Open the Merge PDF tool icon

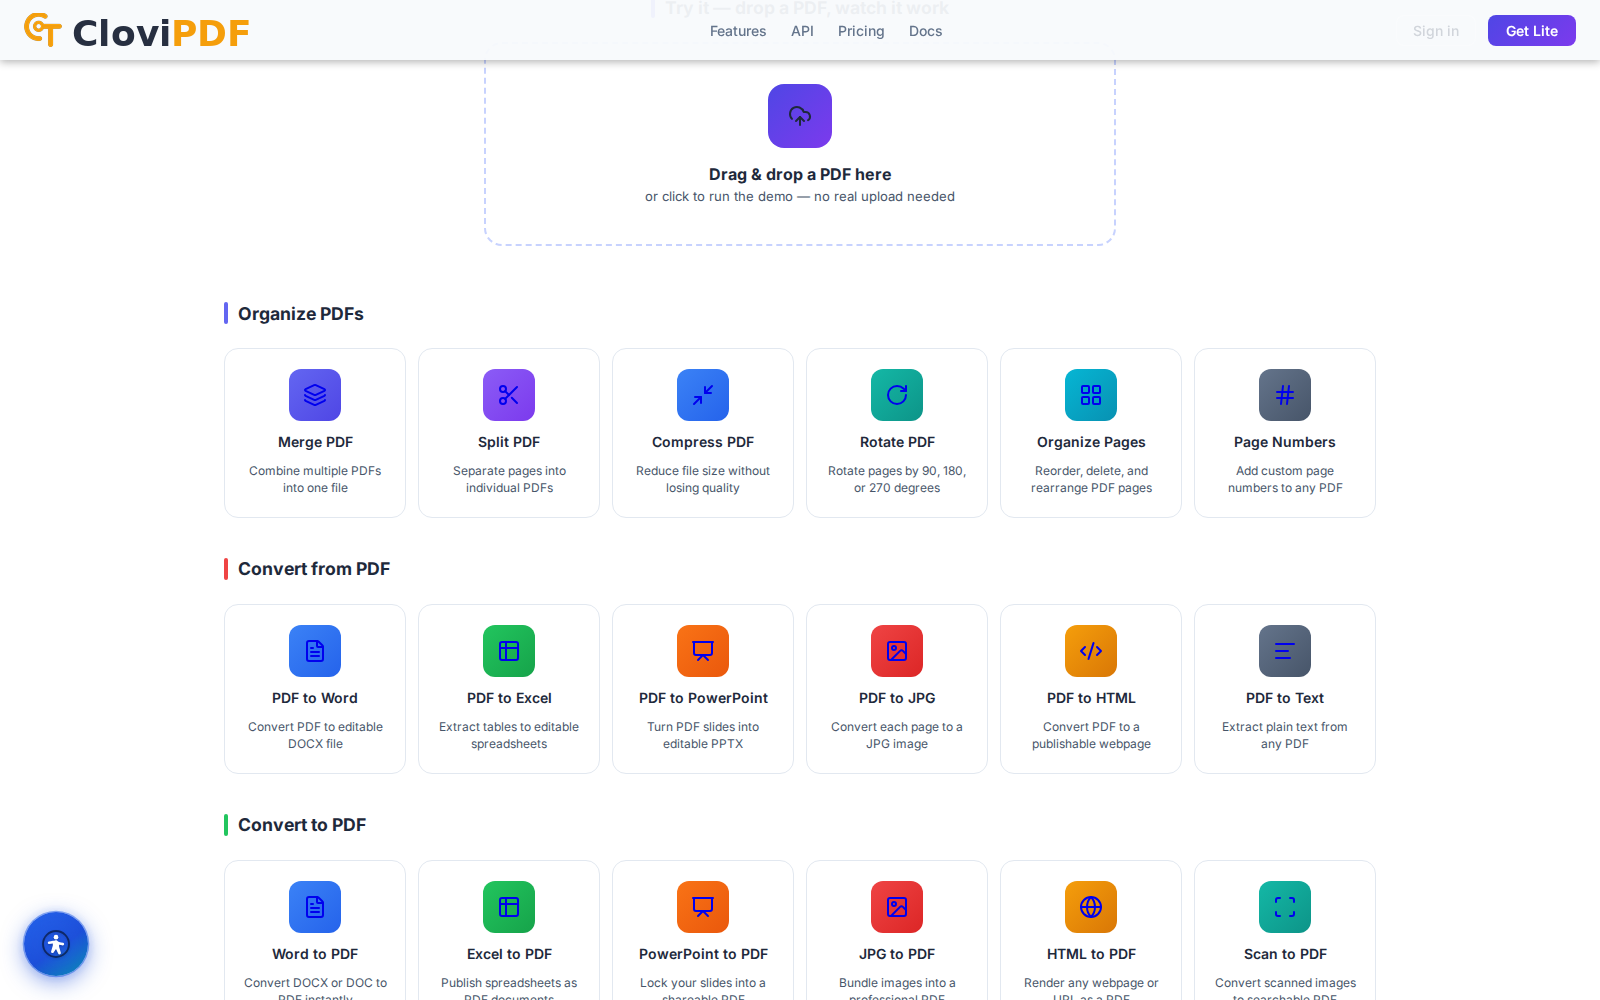(315, 395)
